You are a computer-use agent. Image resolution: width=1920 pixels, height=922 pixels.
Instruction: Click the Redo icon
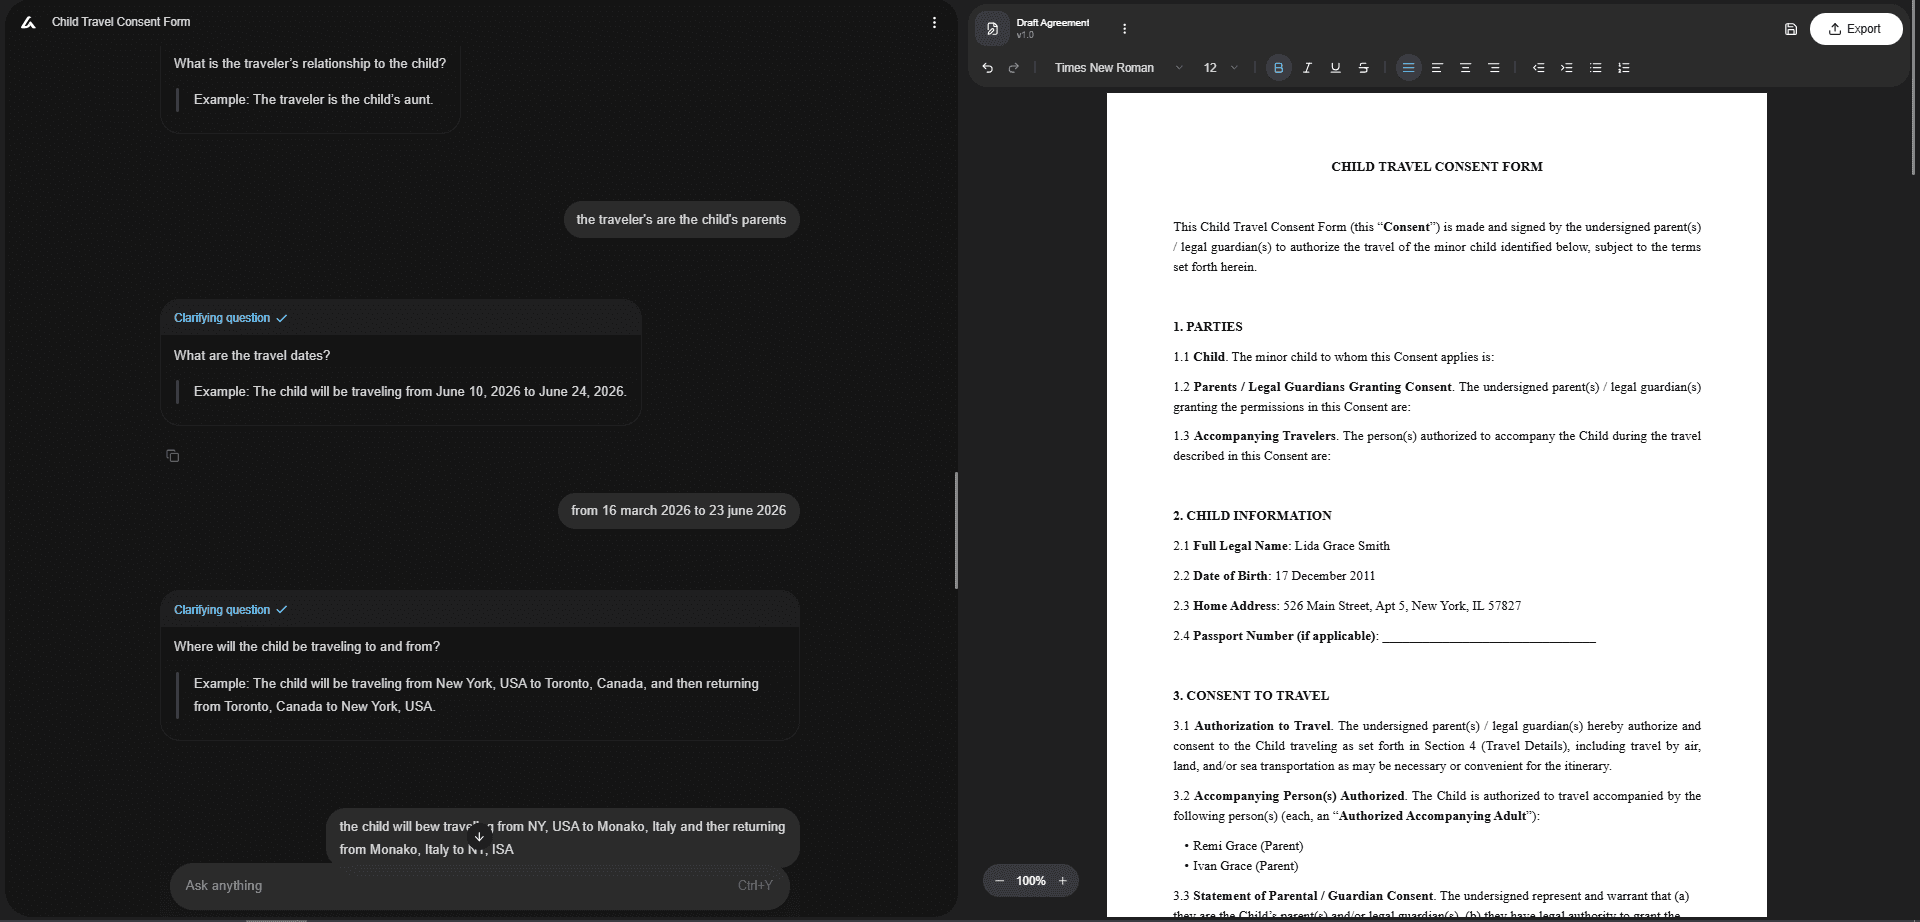1014,67
